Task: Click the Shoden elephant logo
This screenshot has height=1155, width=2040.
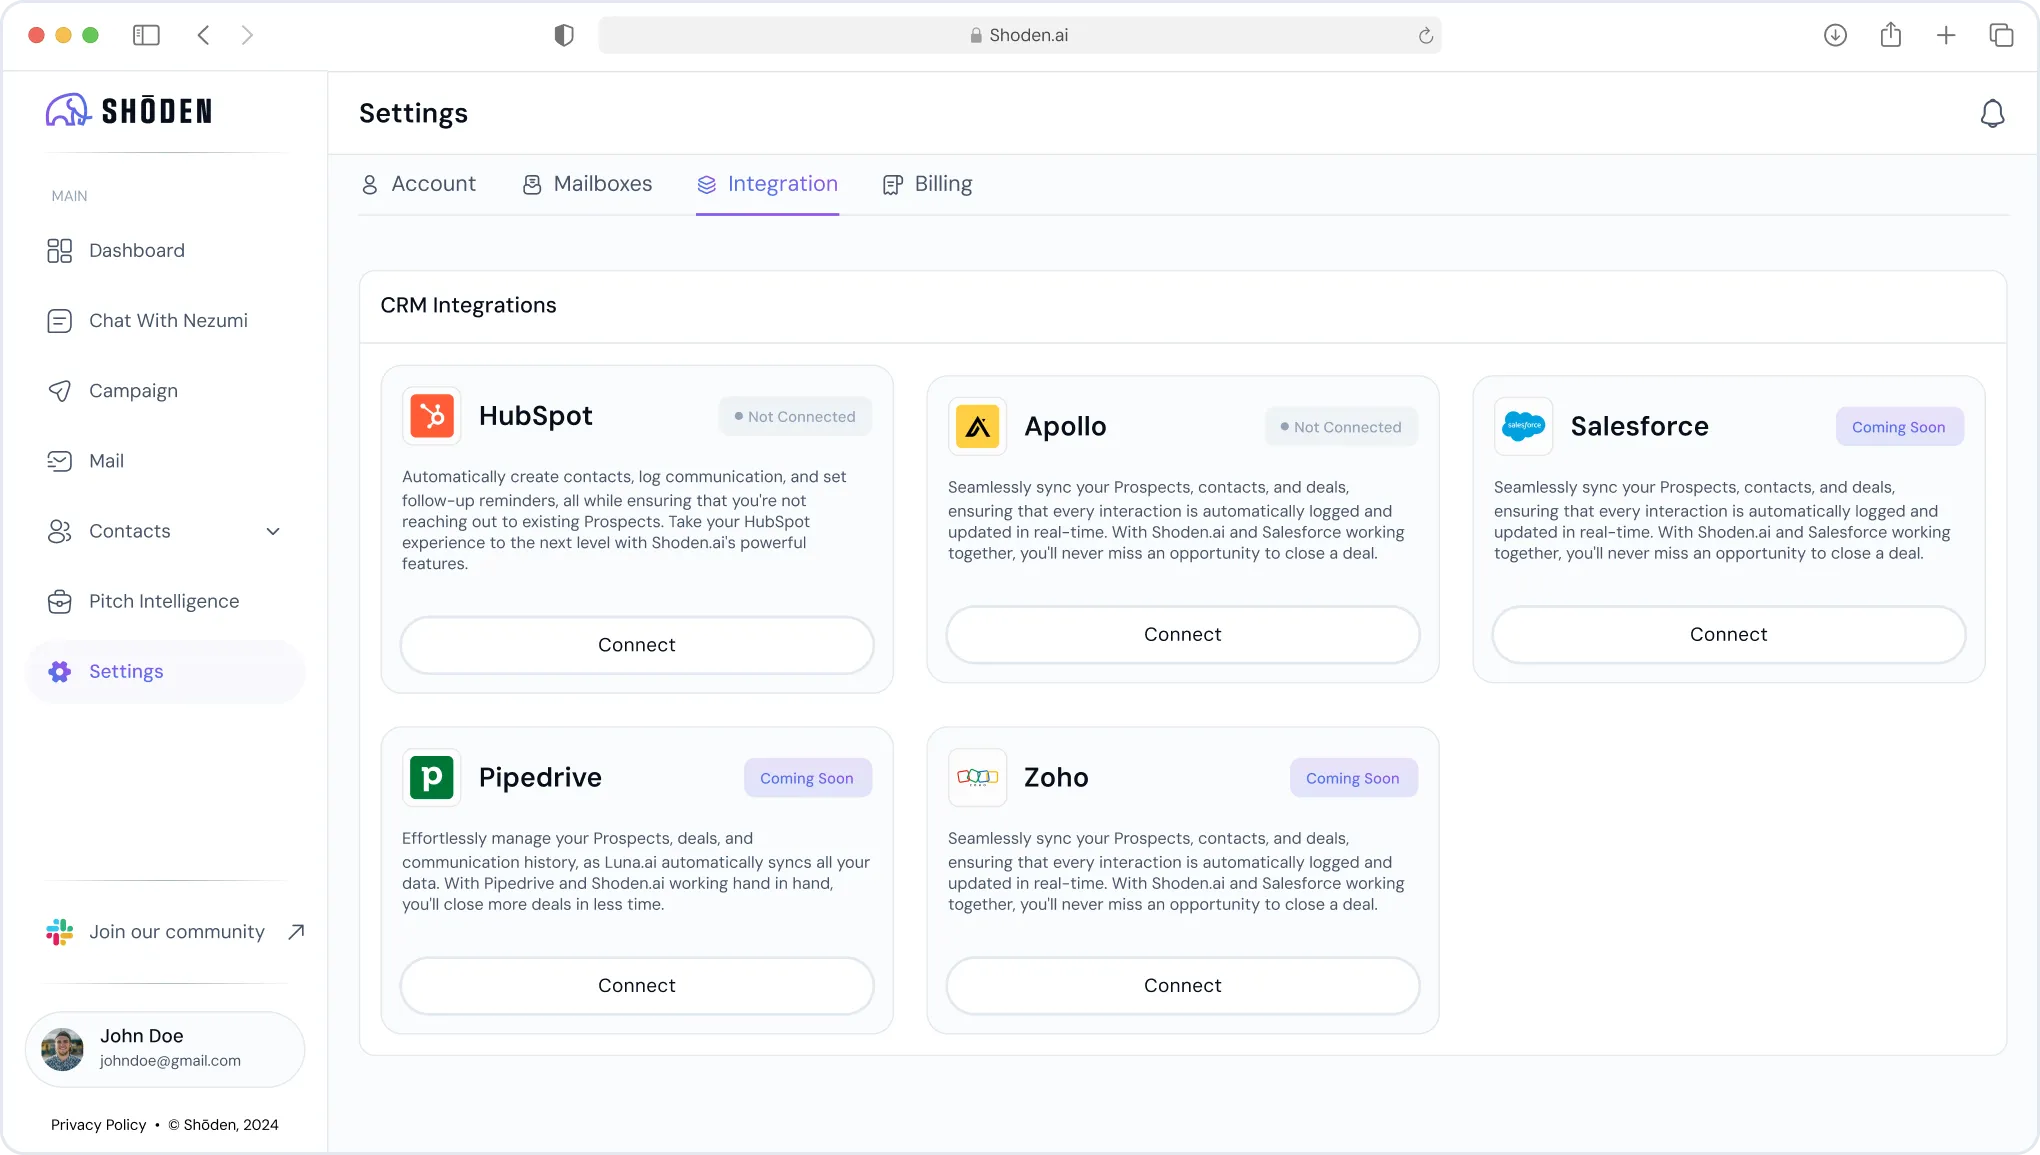Action: point(68,110)
